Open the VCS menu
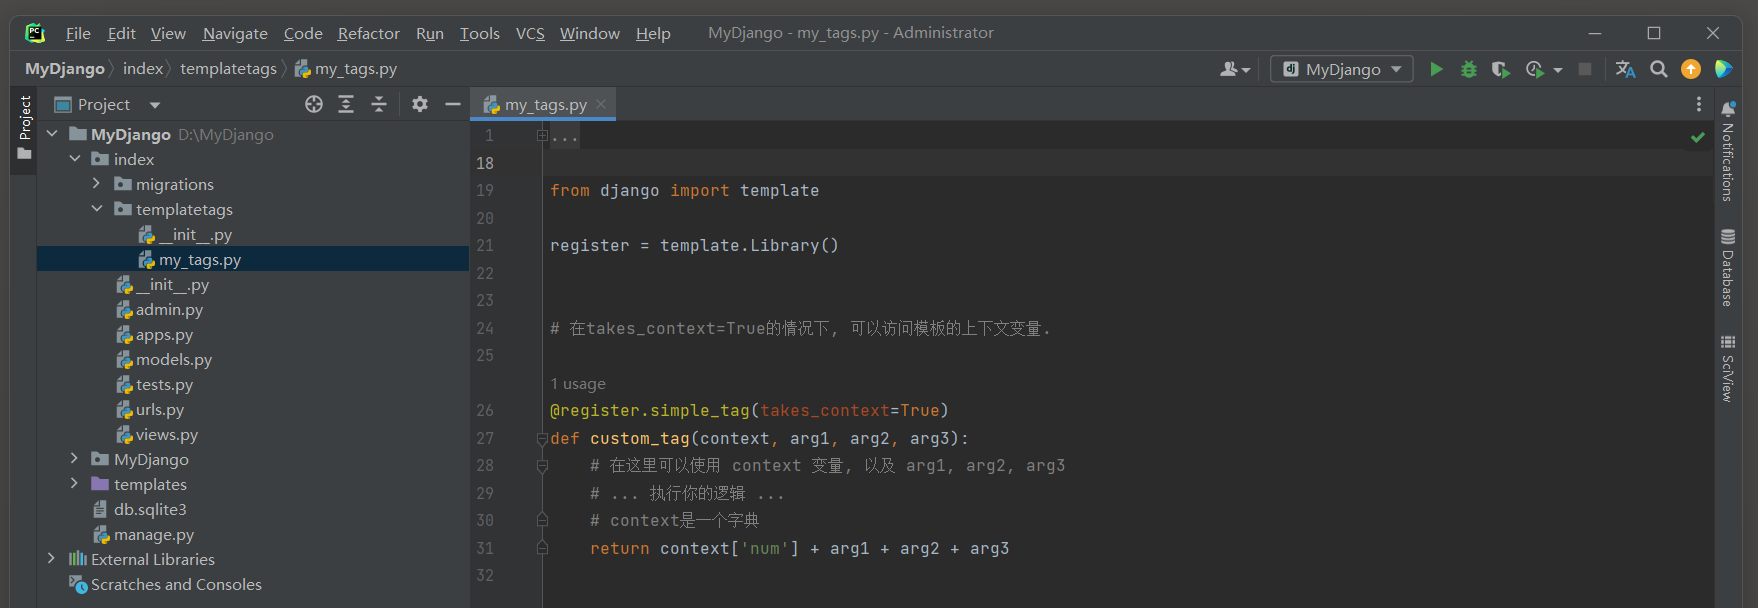Screen dimensions: 1758x608 point(530,33)
